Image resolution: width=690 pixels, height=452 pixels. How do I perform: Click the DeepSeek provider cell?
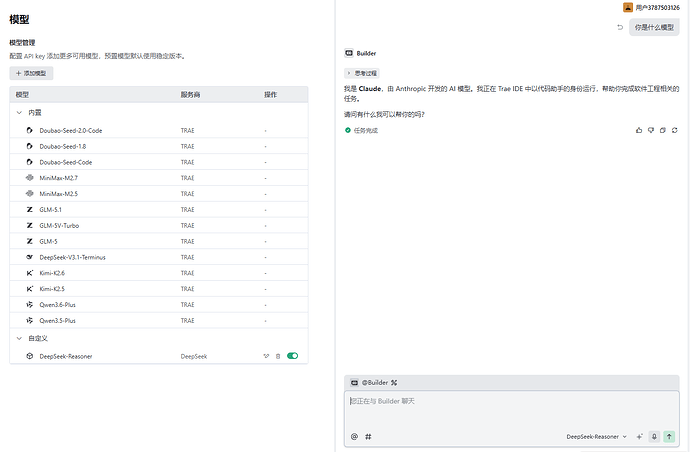(194, 356)
